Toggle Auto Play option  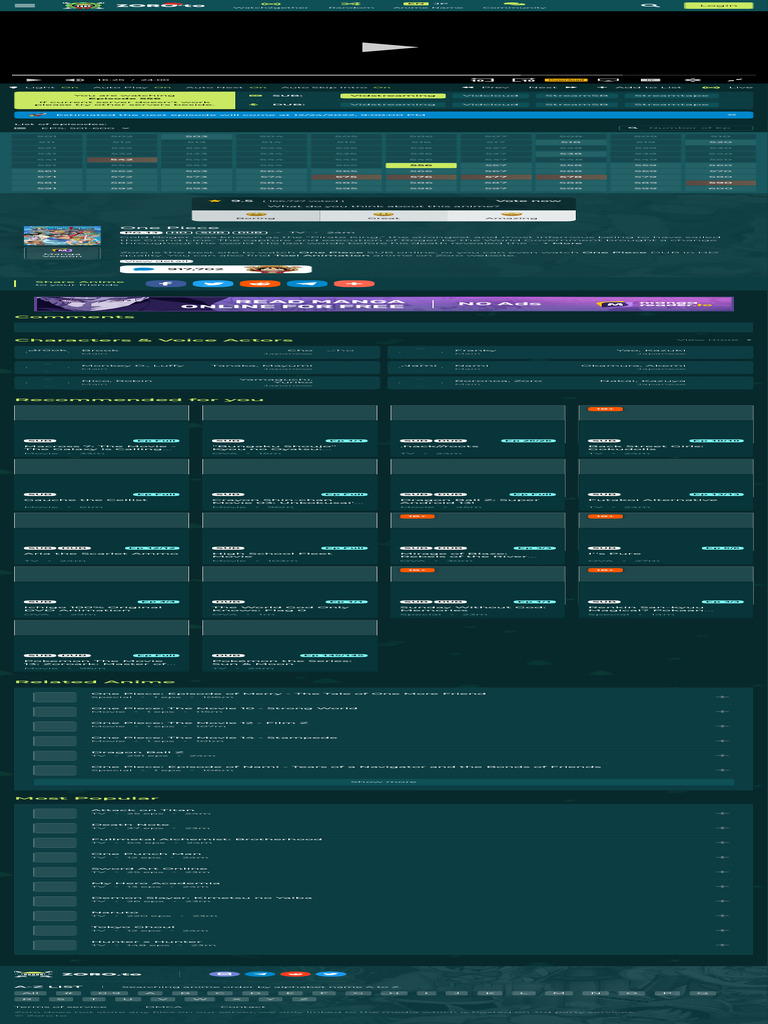(x=132, y=87)
